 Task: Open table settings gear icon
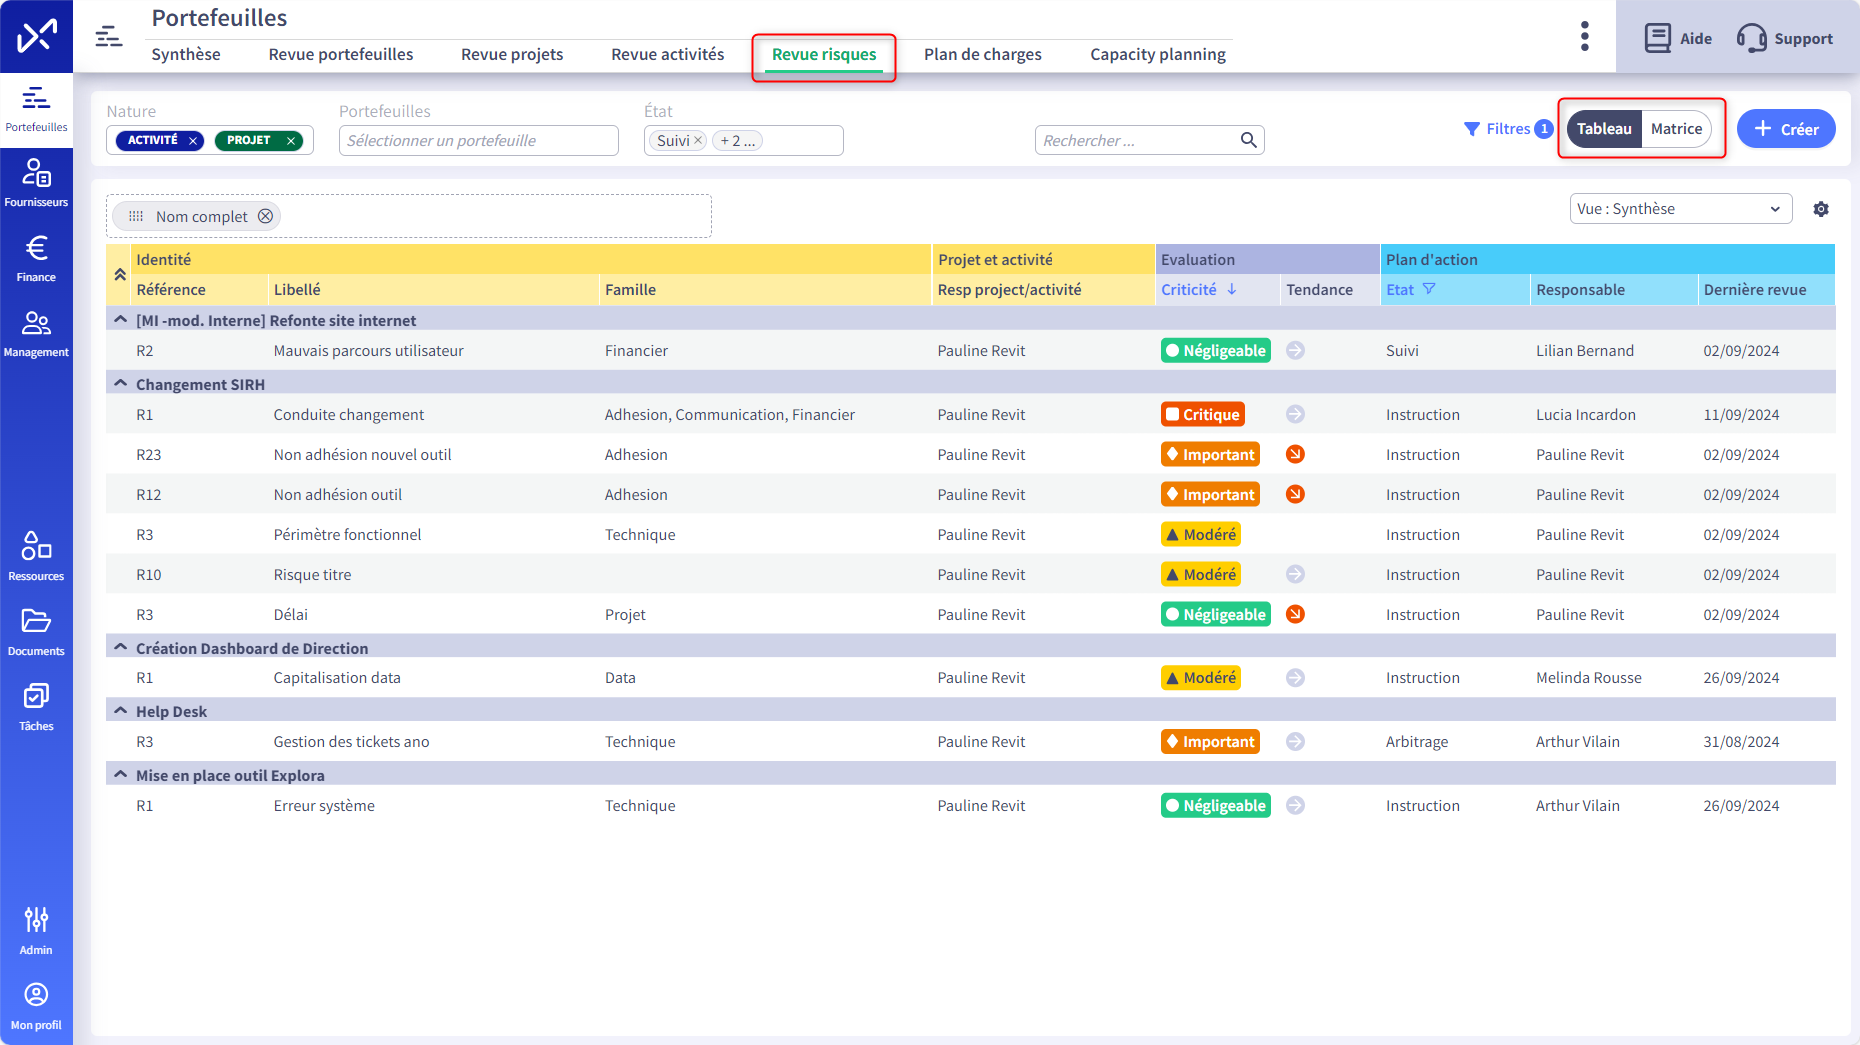(x=1821, y=209)
